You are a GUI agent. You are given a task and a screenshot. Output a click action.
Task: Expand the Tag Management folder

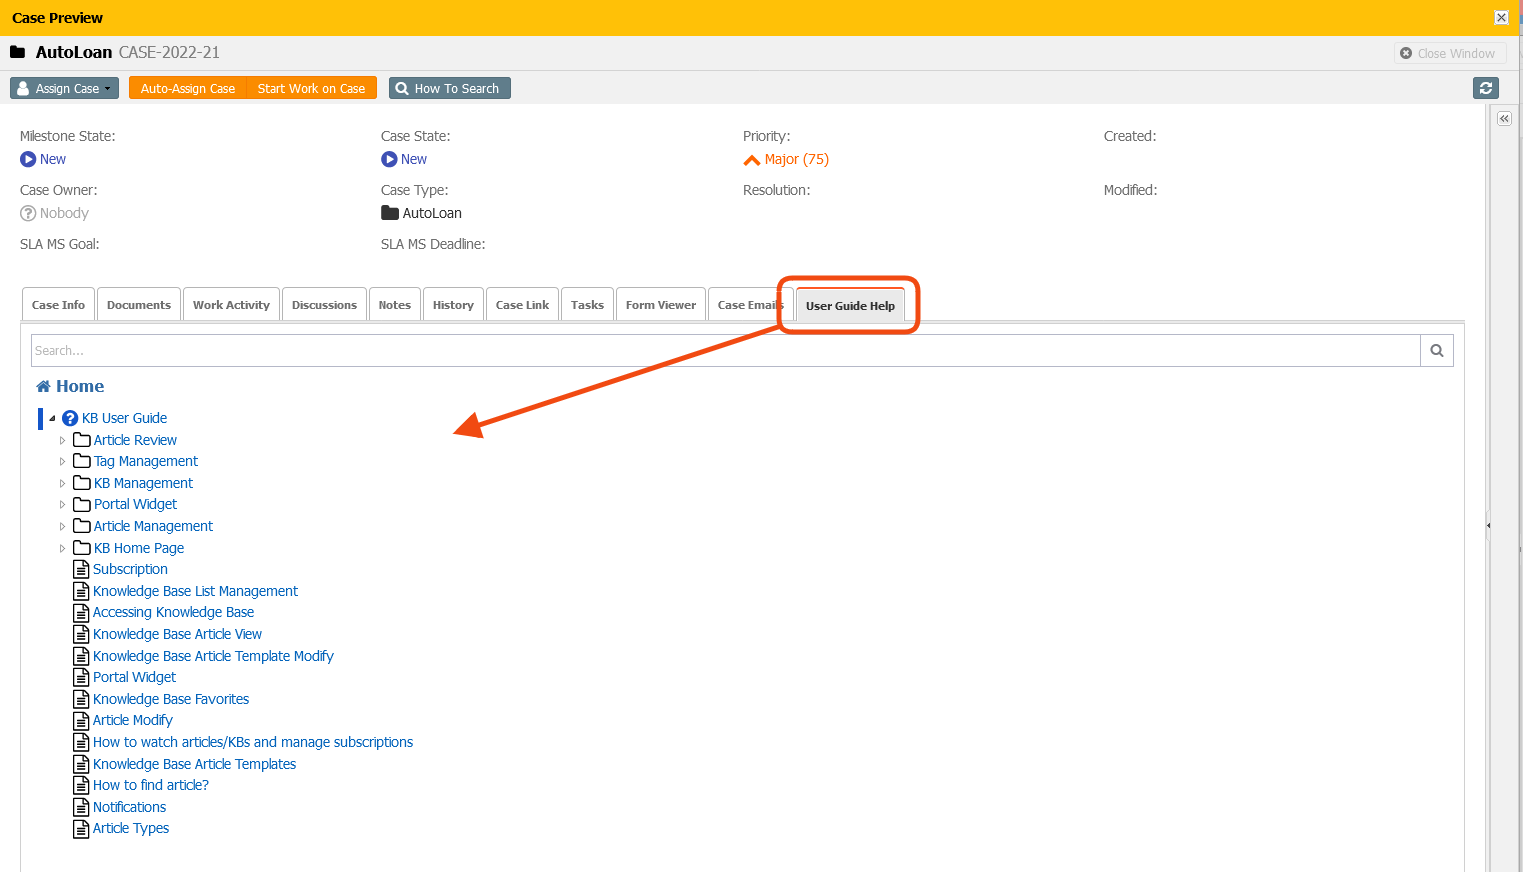coord(62,462)
